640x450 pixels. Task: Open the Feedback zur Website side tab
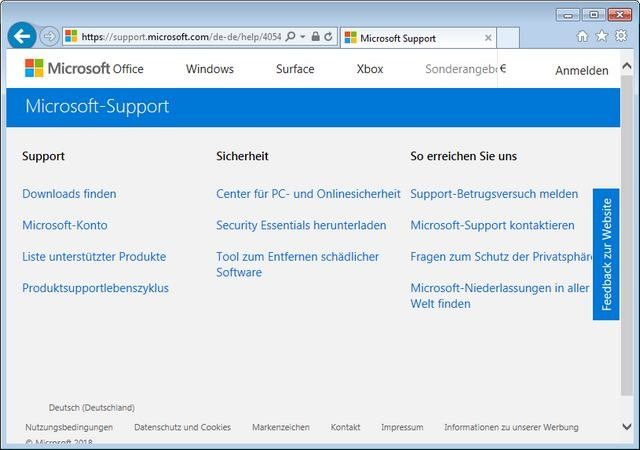pyautogui.click(x=606, y=254)
